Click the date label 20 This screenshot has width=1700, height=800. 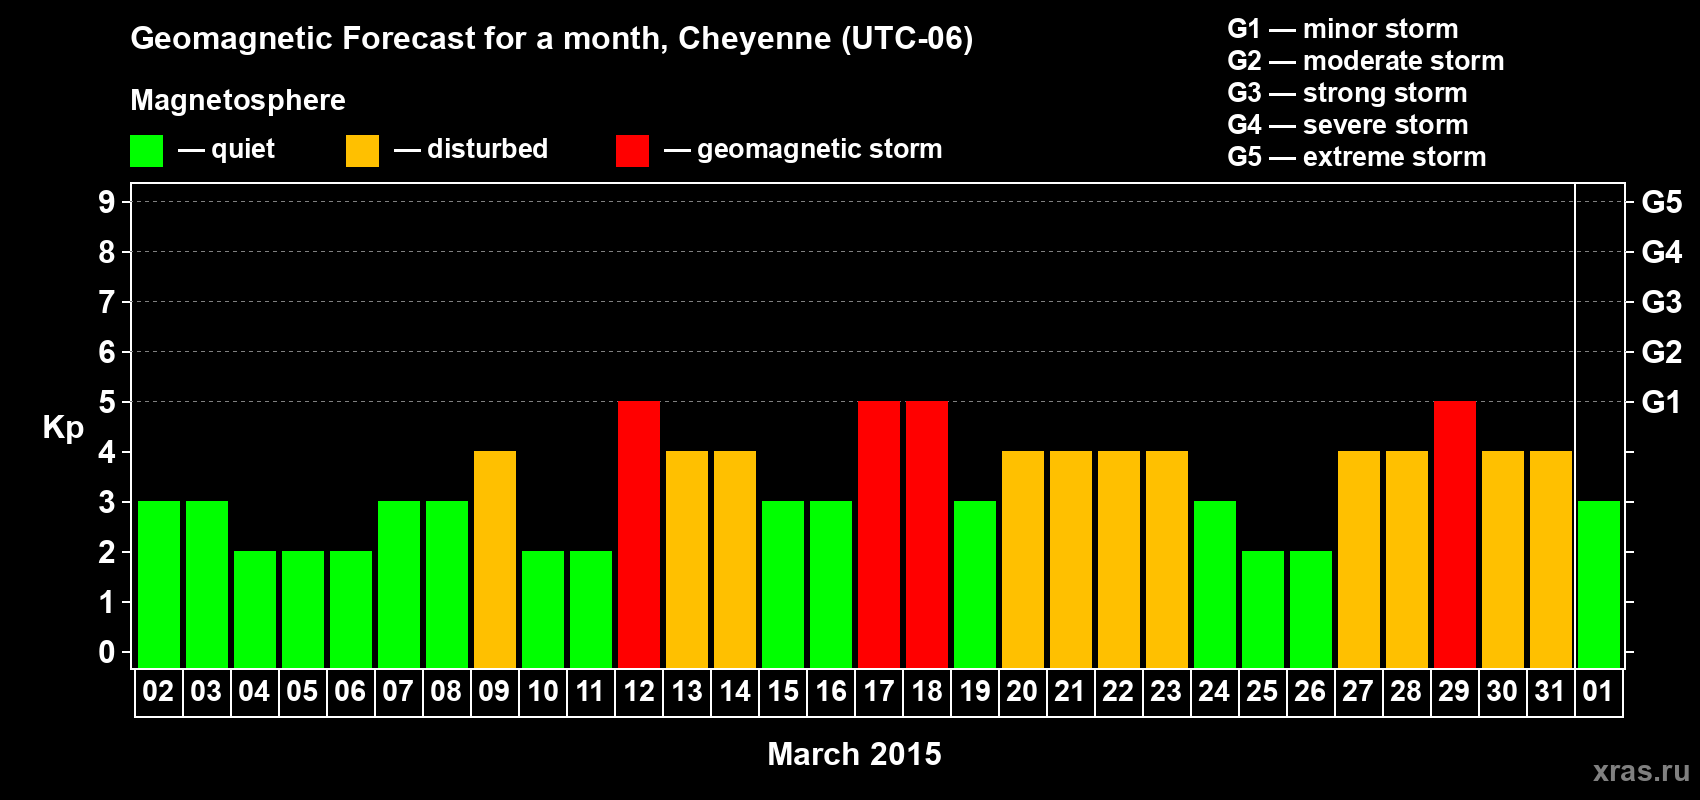click(1022, 691)
